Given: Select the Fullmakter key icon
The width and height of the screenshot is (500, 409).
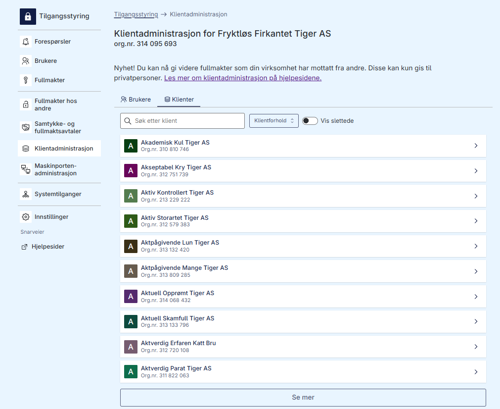Looking at the screenshot, I should tap(26, 80).
